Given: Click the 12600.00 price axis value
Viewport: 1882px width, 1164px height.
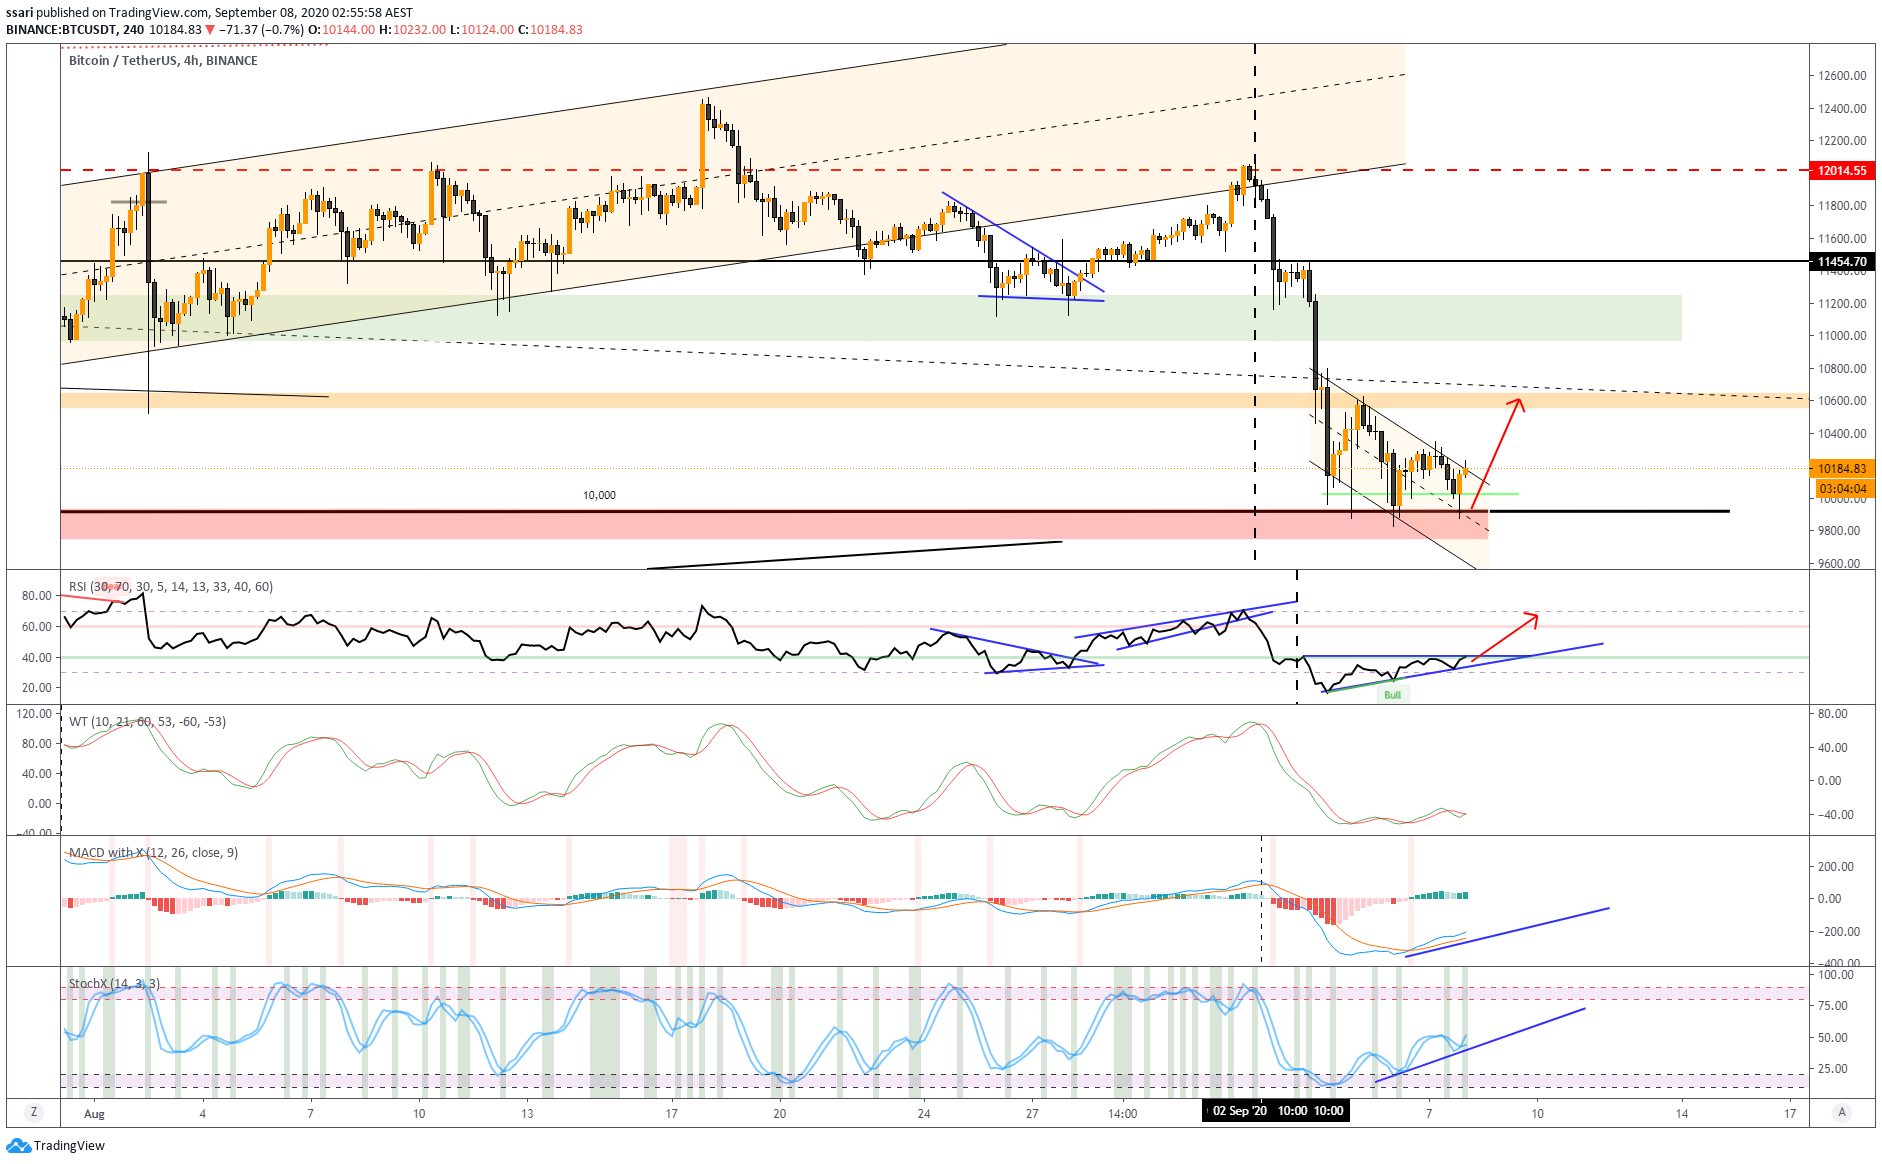Looking at the screenshot, I should [x=1842, y=76].
